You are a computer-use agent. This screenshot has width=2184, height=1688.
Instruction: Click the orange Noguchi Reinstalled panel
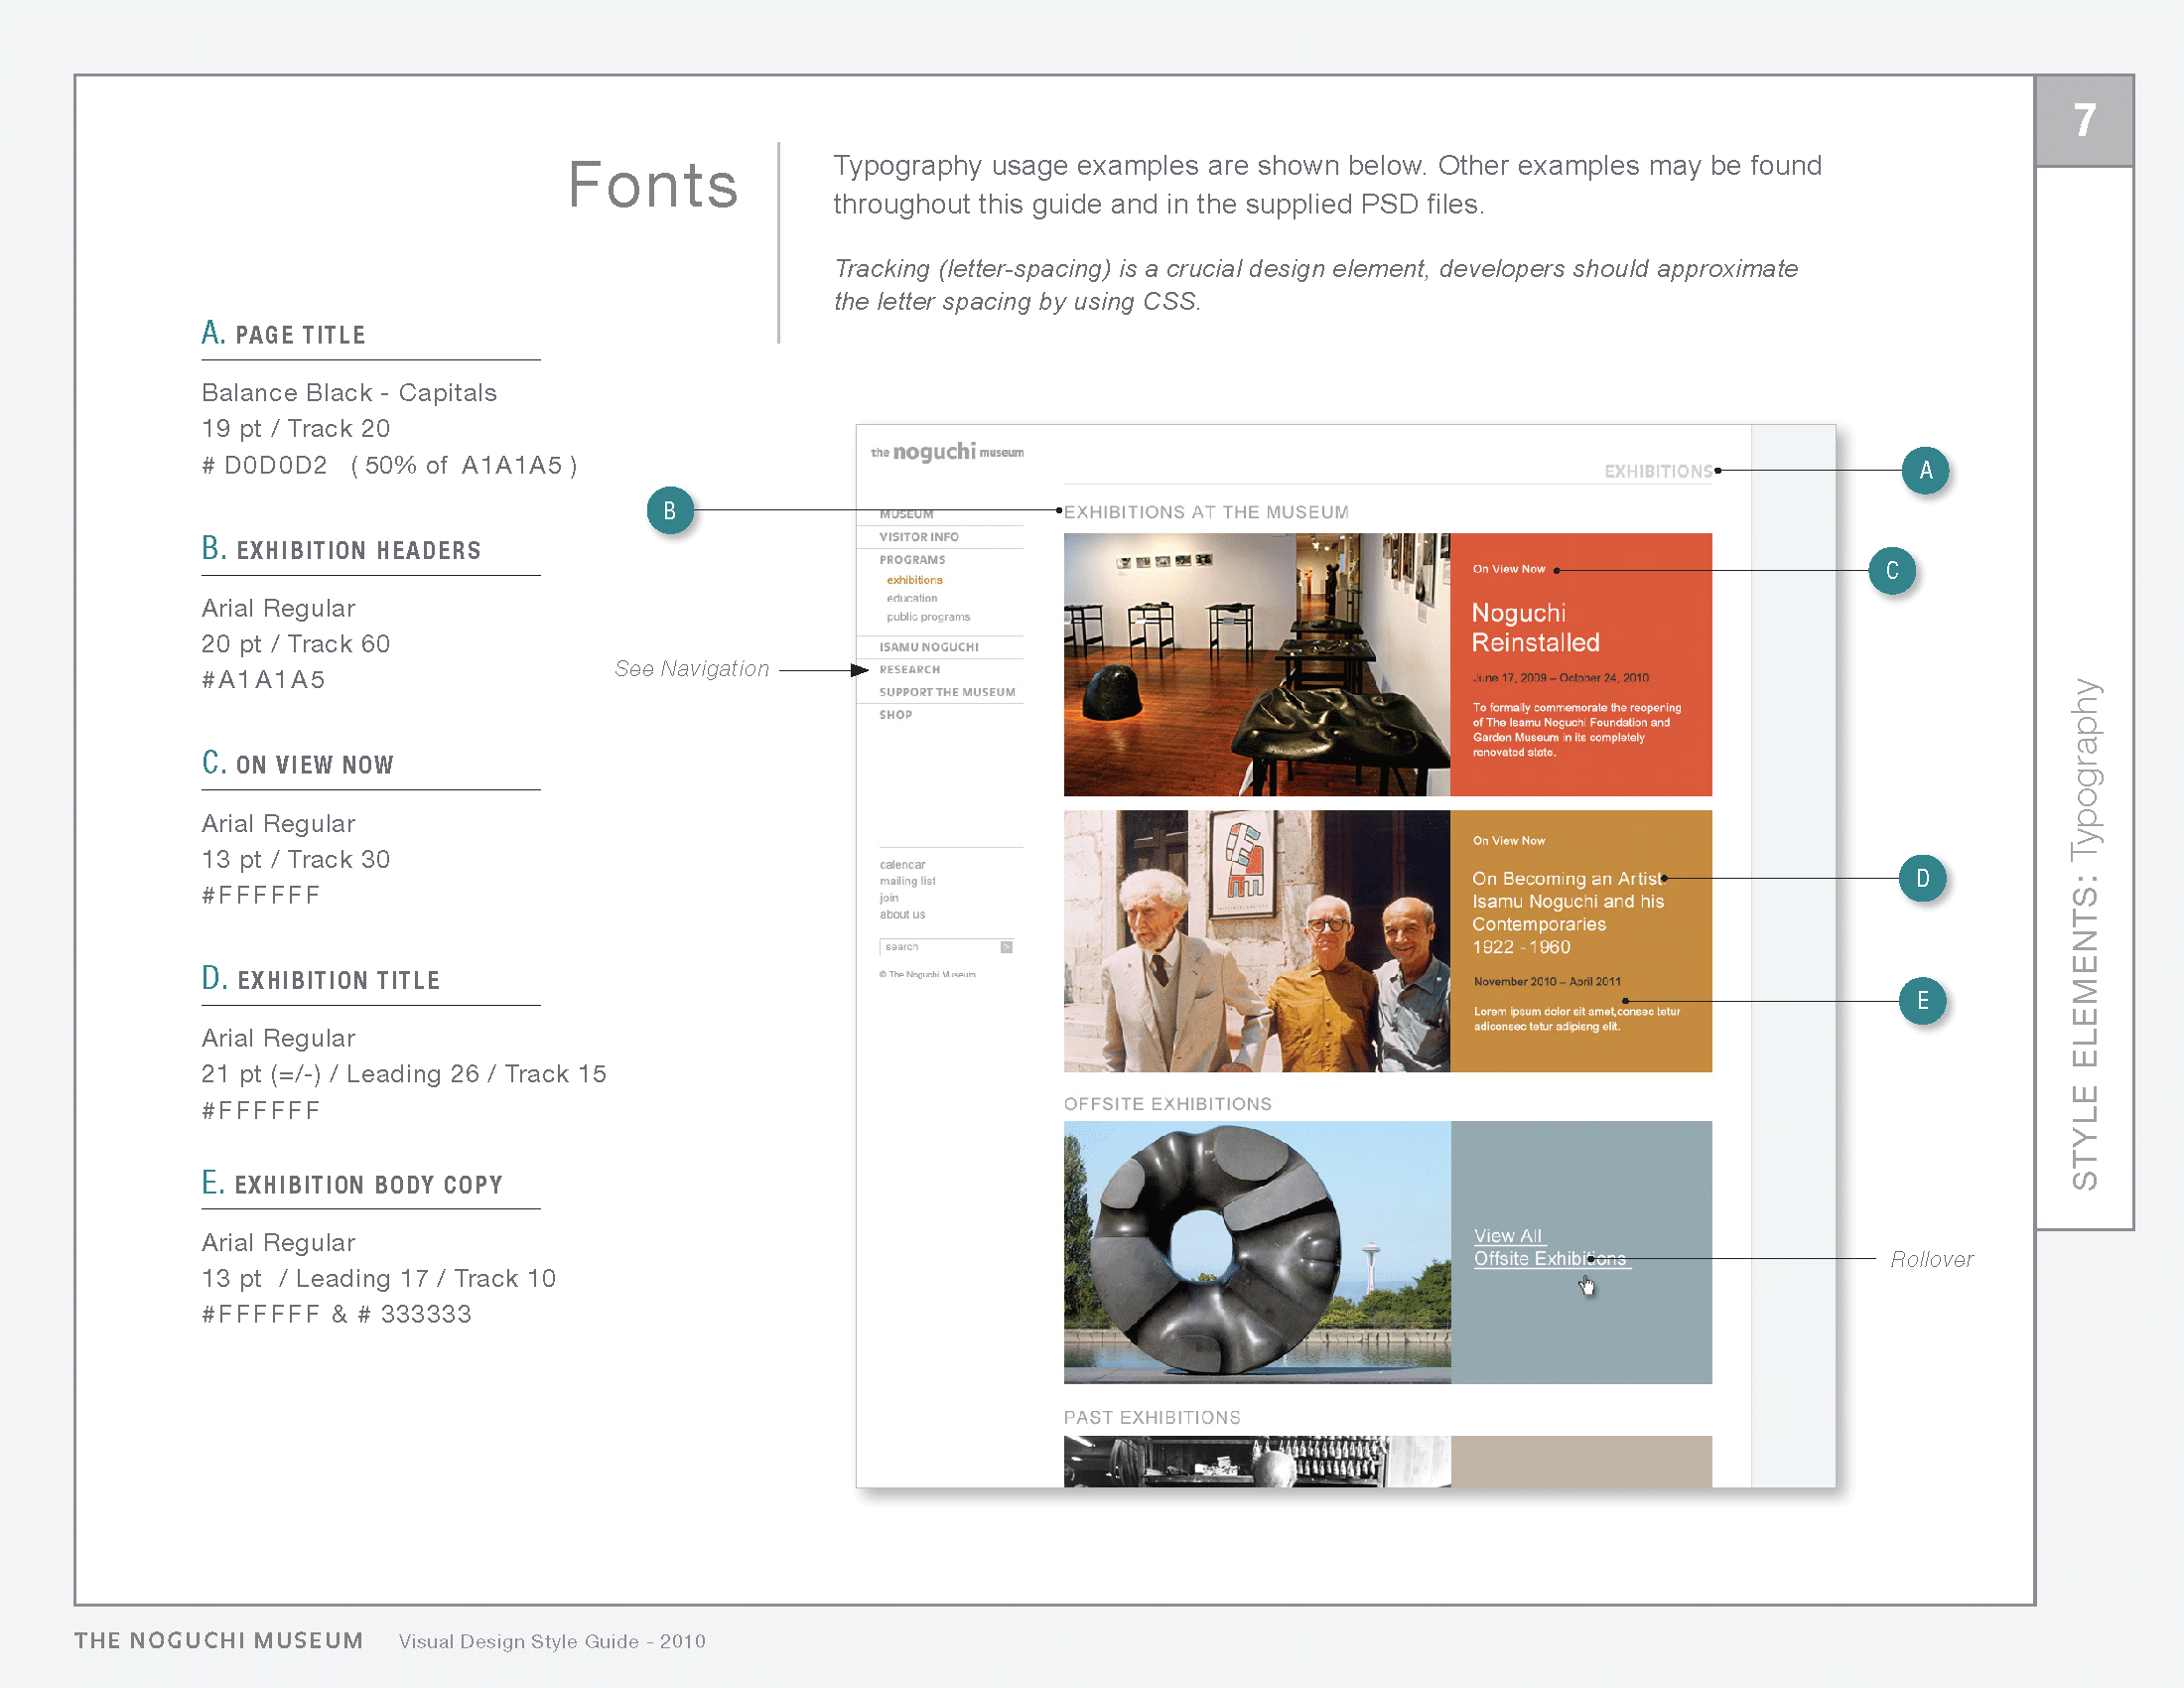(x=1580, y=664)
